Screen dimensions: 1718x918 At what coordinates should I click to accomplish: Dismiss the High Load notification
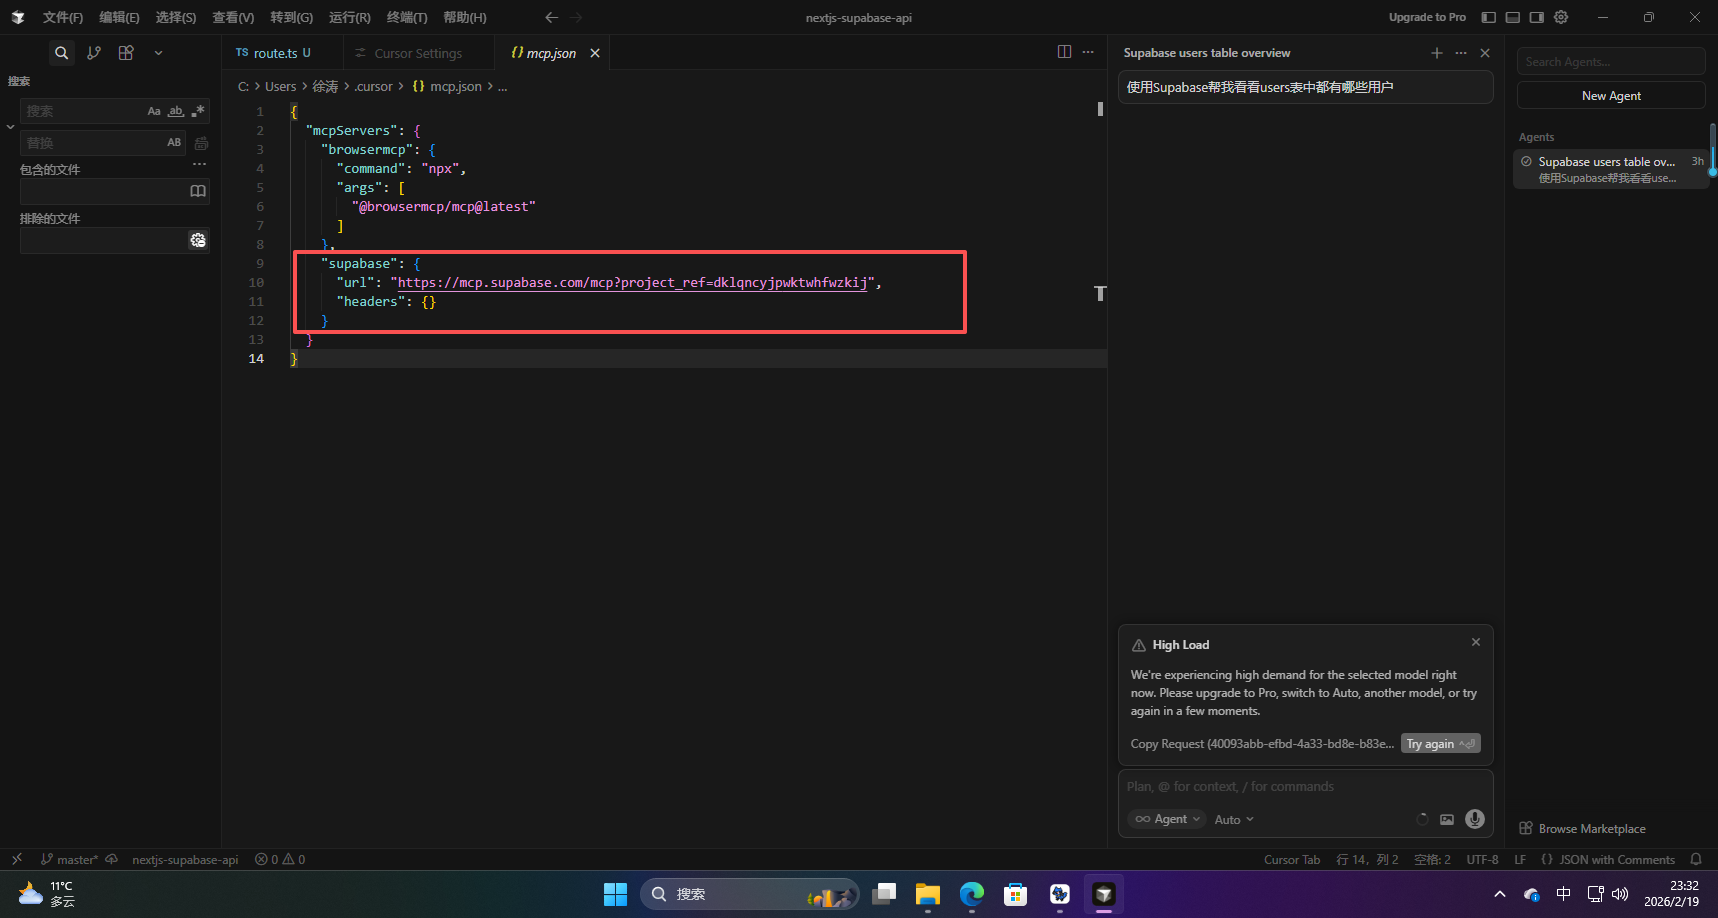click(x=1475, y=642)
